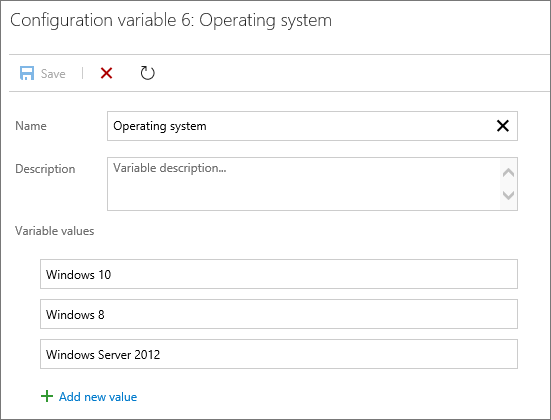Delete variable with the red X icon
This screenshot has height=420, width=551.
coord(106,73)
